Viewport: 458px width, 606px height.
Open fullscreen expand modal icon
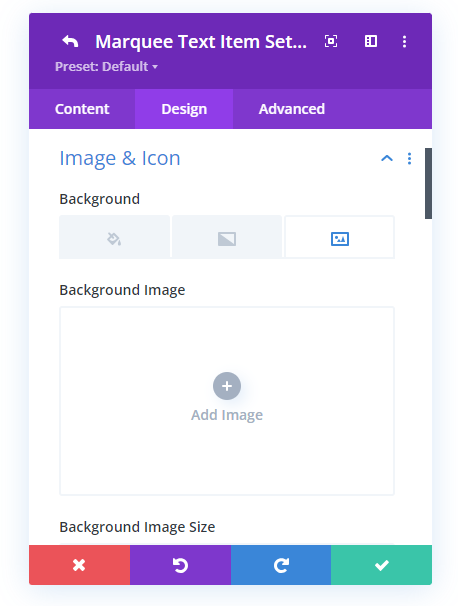[331, 41]
